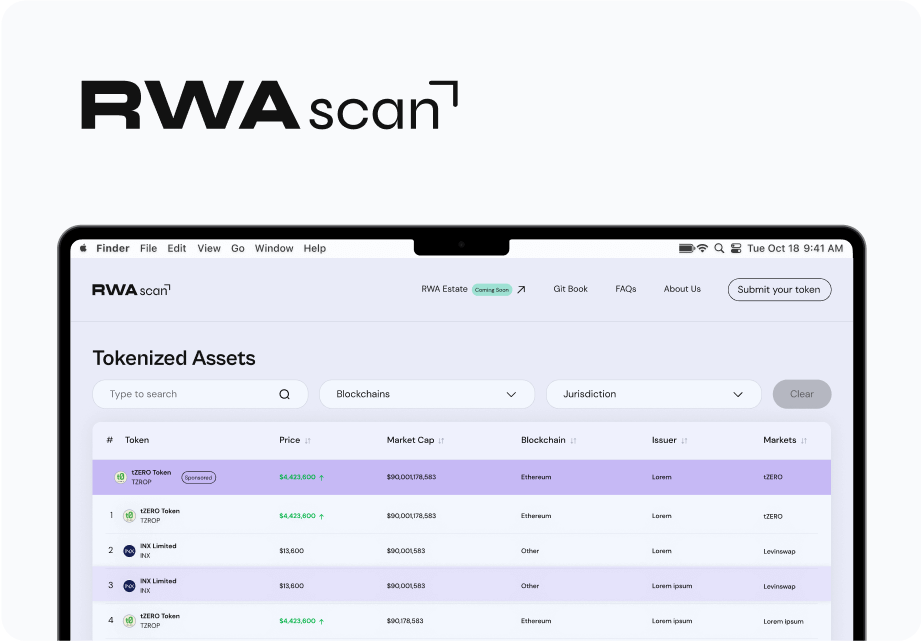The height and width of the screenshot is (641, 921).
Task: Expand the Blockchains filter dropdown
Action: click(427, 394)
